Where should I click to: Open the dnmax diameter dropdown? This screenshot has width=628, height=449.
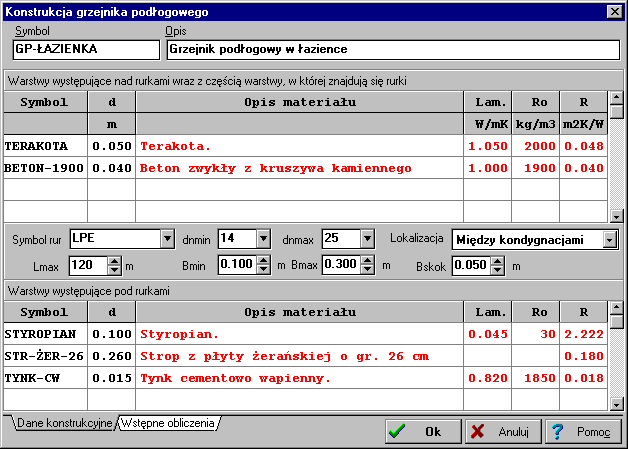tap(368, 239)
